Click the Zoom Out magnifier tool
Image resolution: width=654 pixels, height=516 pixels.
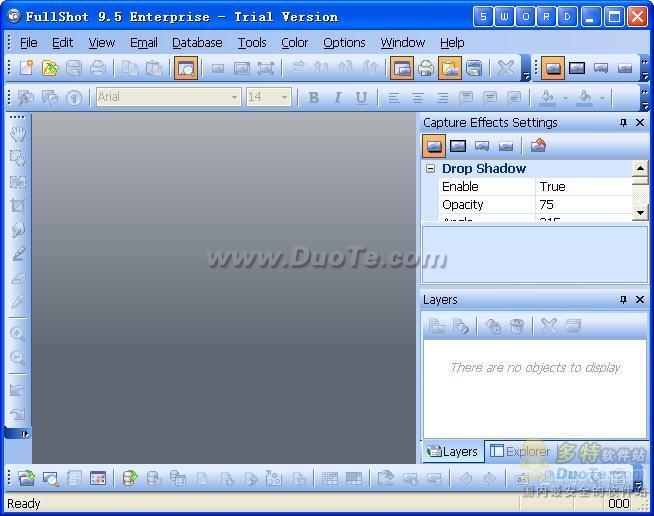click(18, 357)
